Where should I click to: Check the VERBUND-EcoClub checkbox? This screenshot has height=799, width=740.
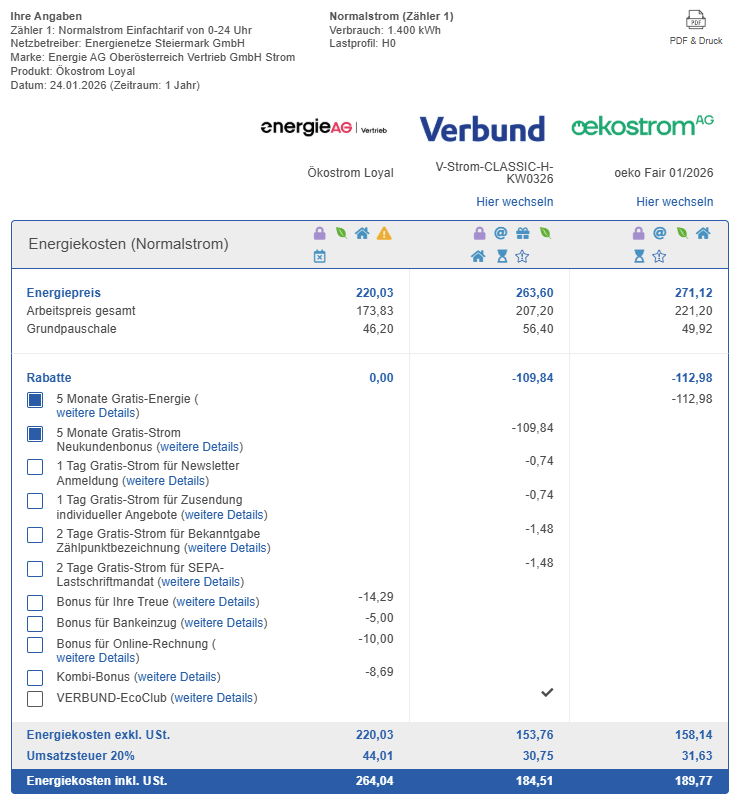click(35, 698)
